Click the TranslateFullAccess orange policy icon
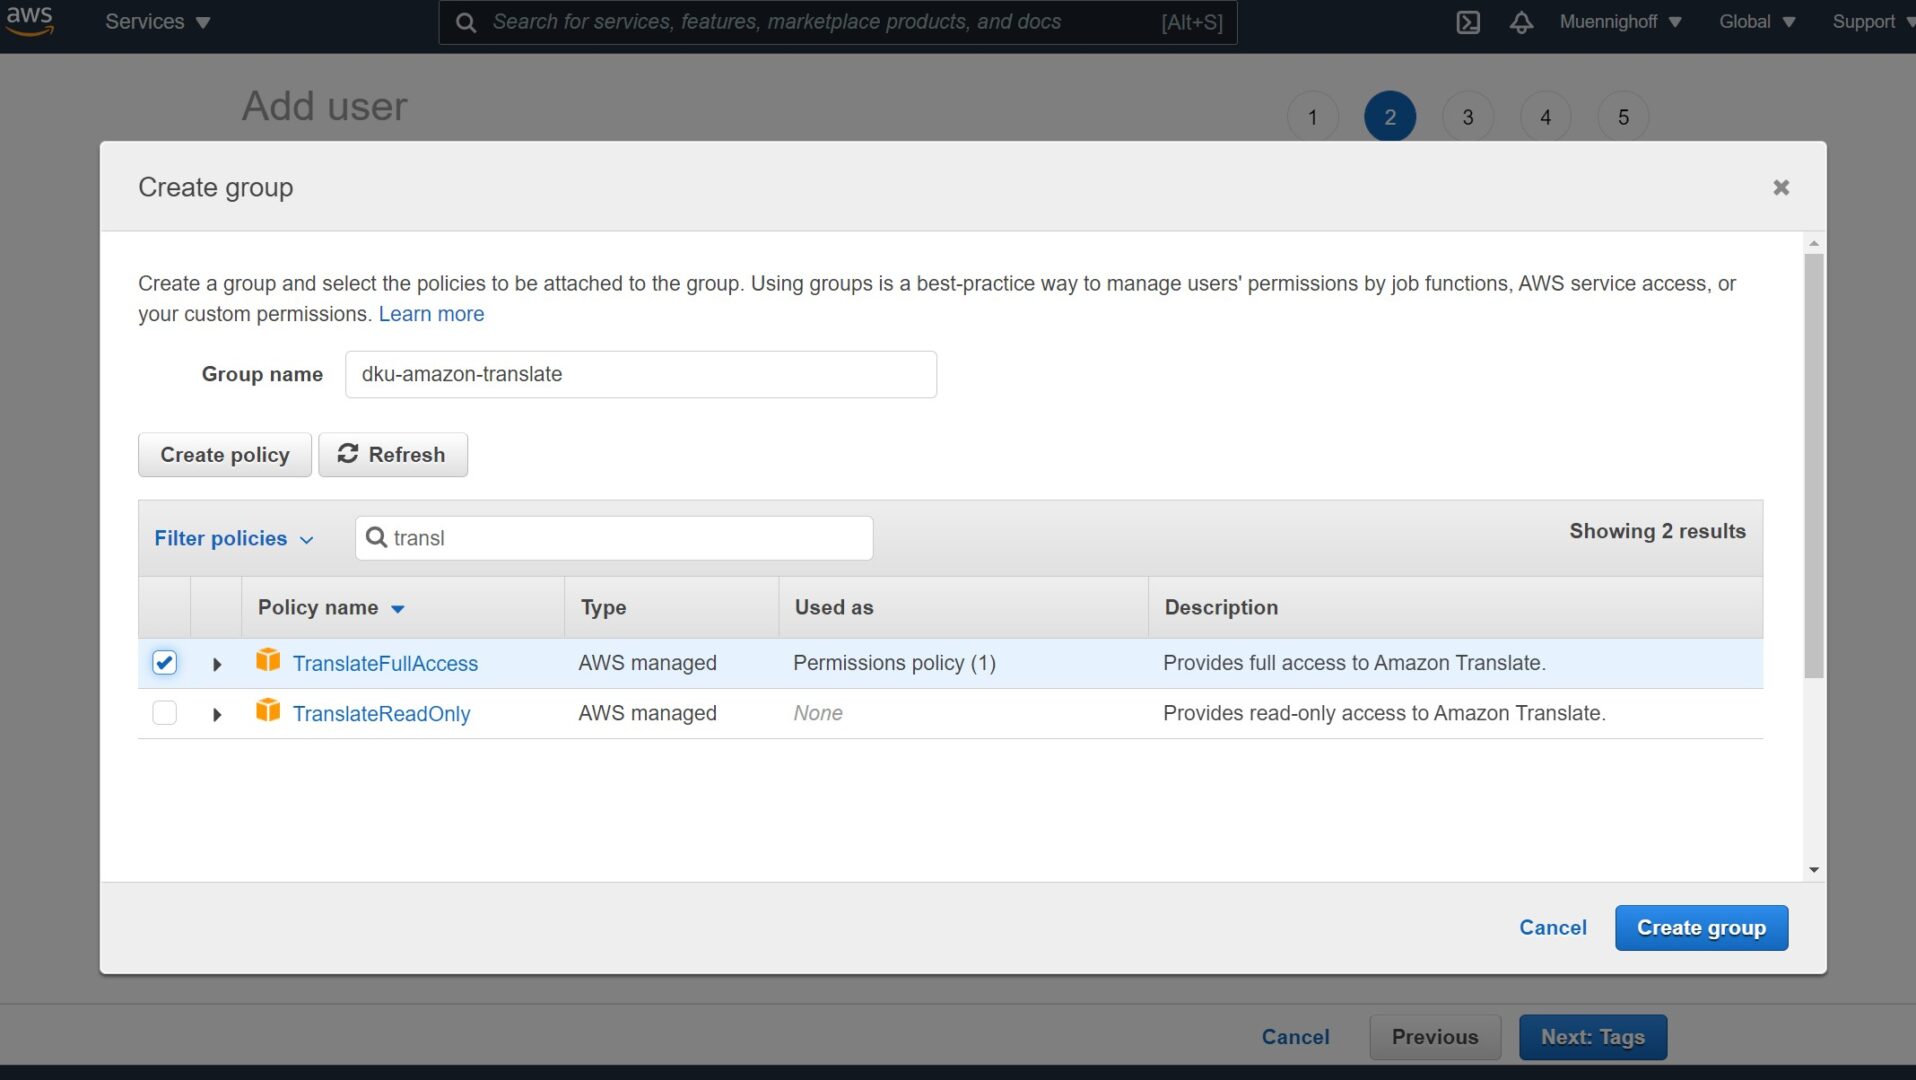The height and width of the screenshot is (1080, 1916). [x=267, y=661]
